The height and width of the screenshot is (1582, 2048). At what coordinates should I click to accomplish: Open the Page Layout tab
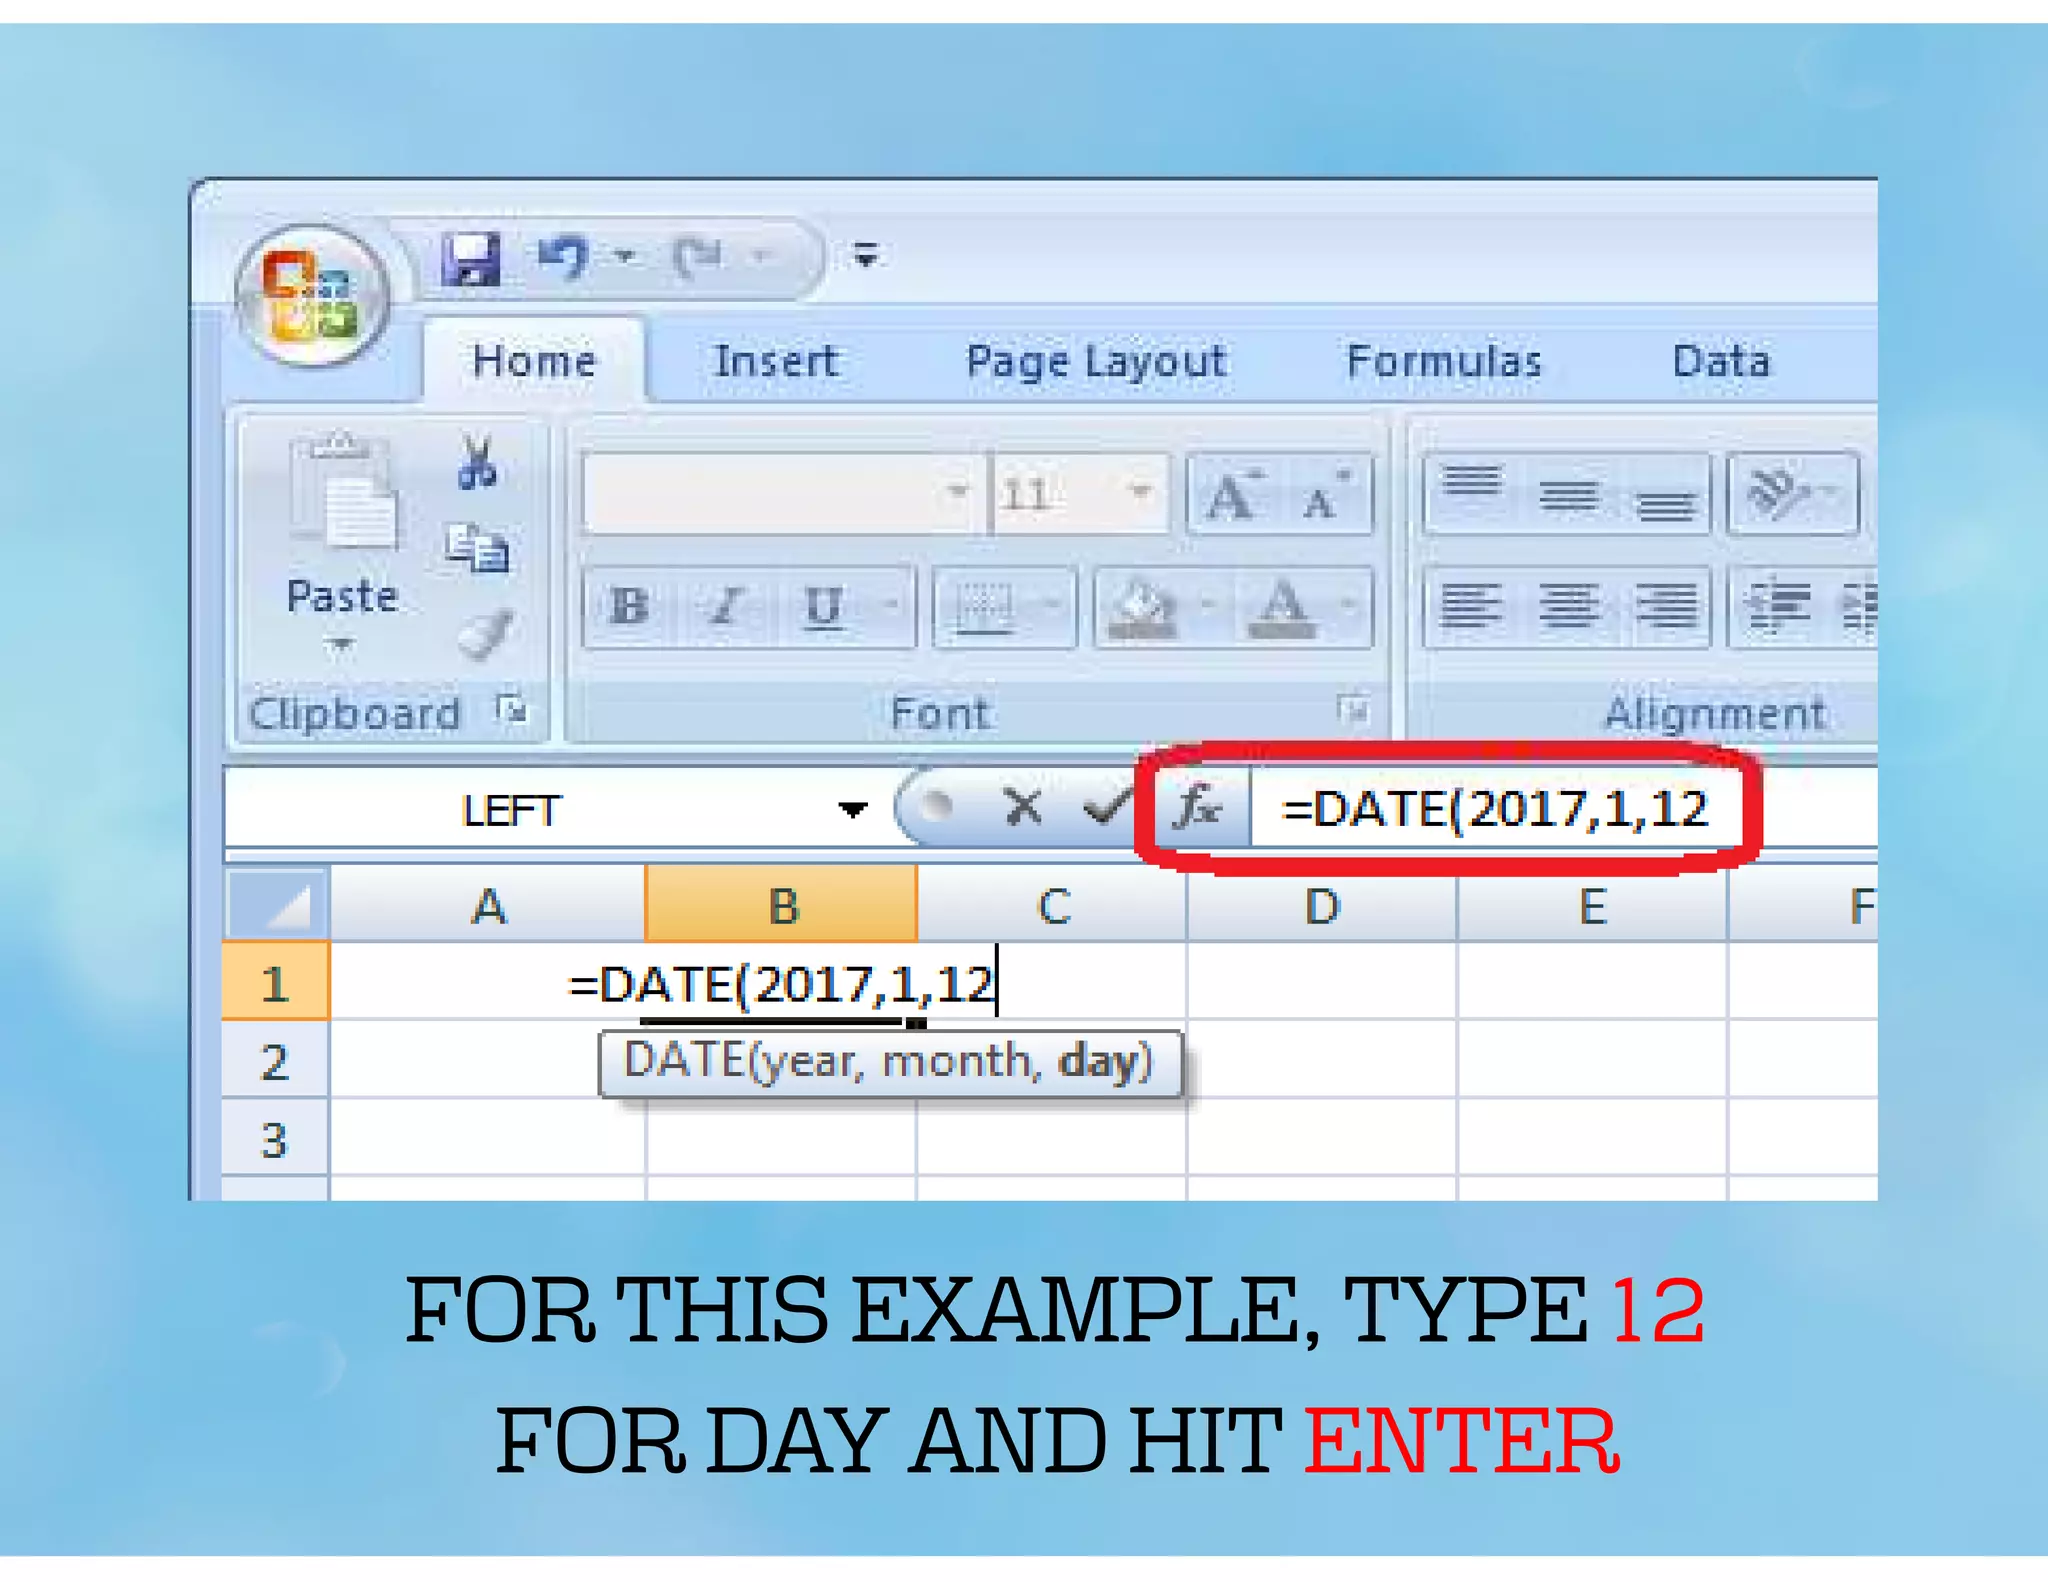pos(1095,361)
